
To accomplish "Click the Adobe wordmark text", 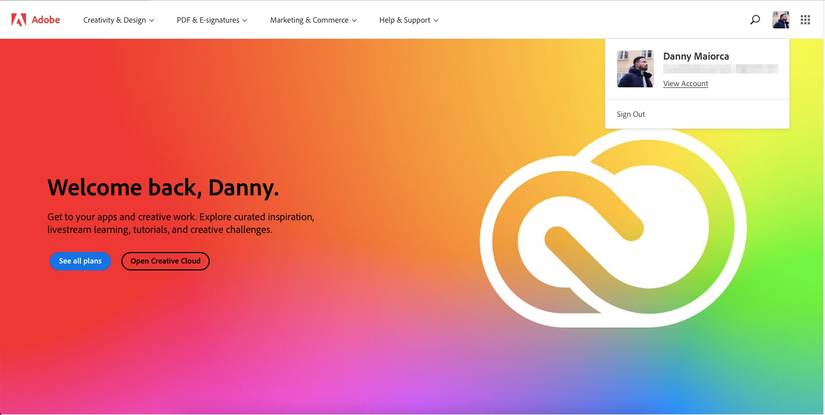I will 46,20.
